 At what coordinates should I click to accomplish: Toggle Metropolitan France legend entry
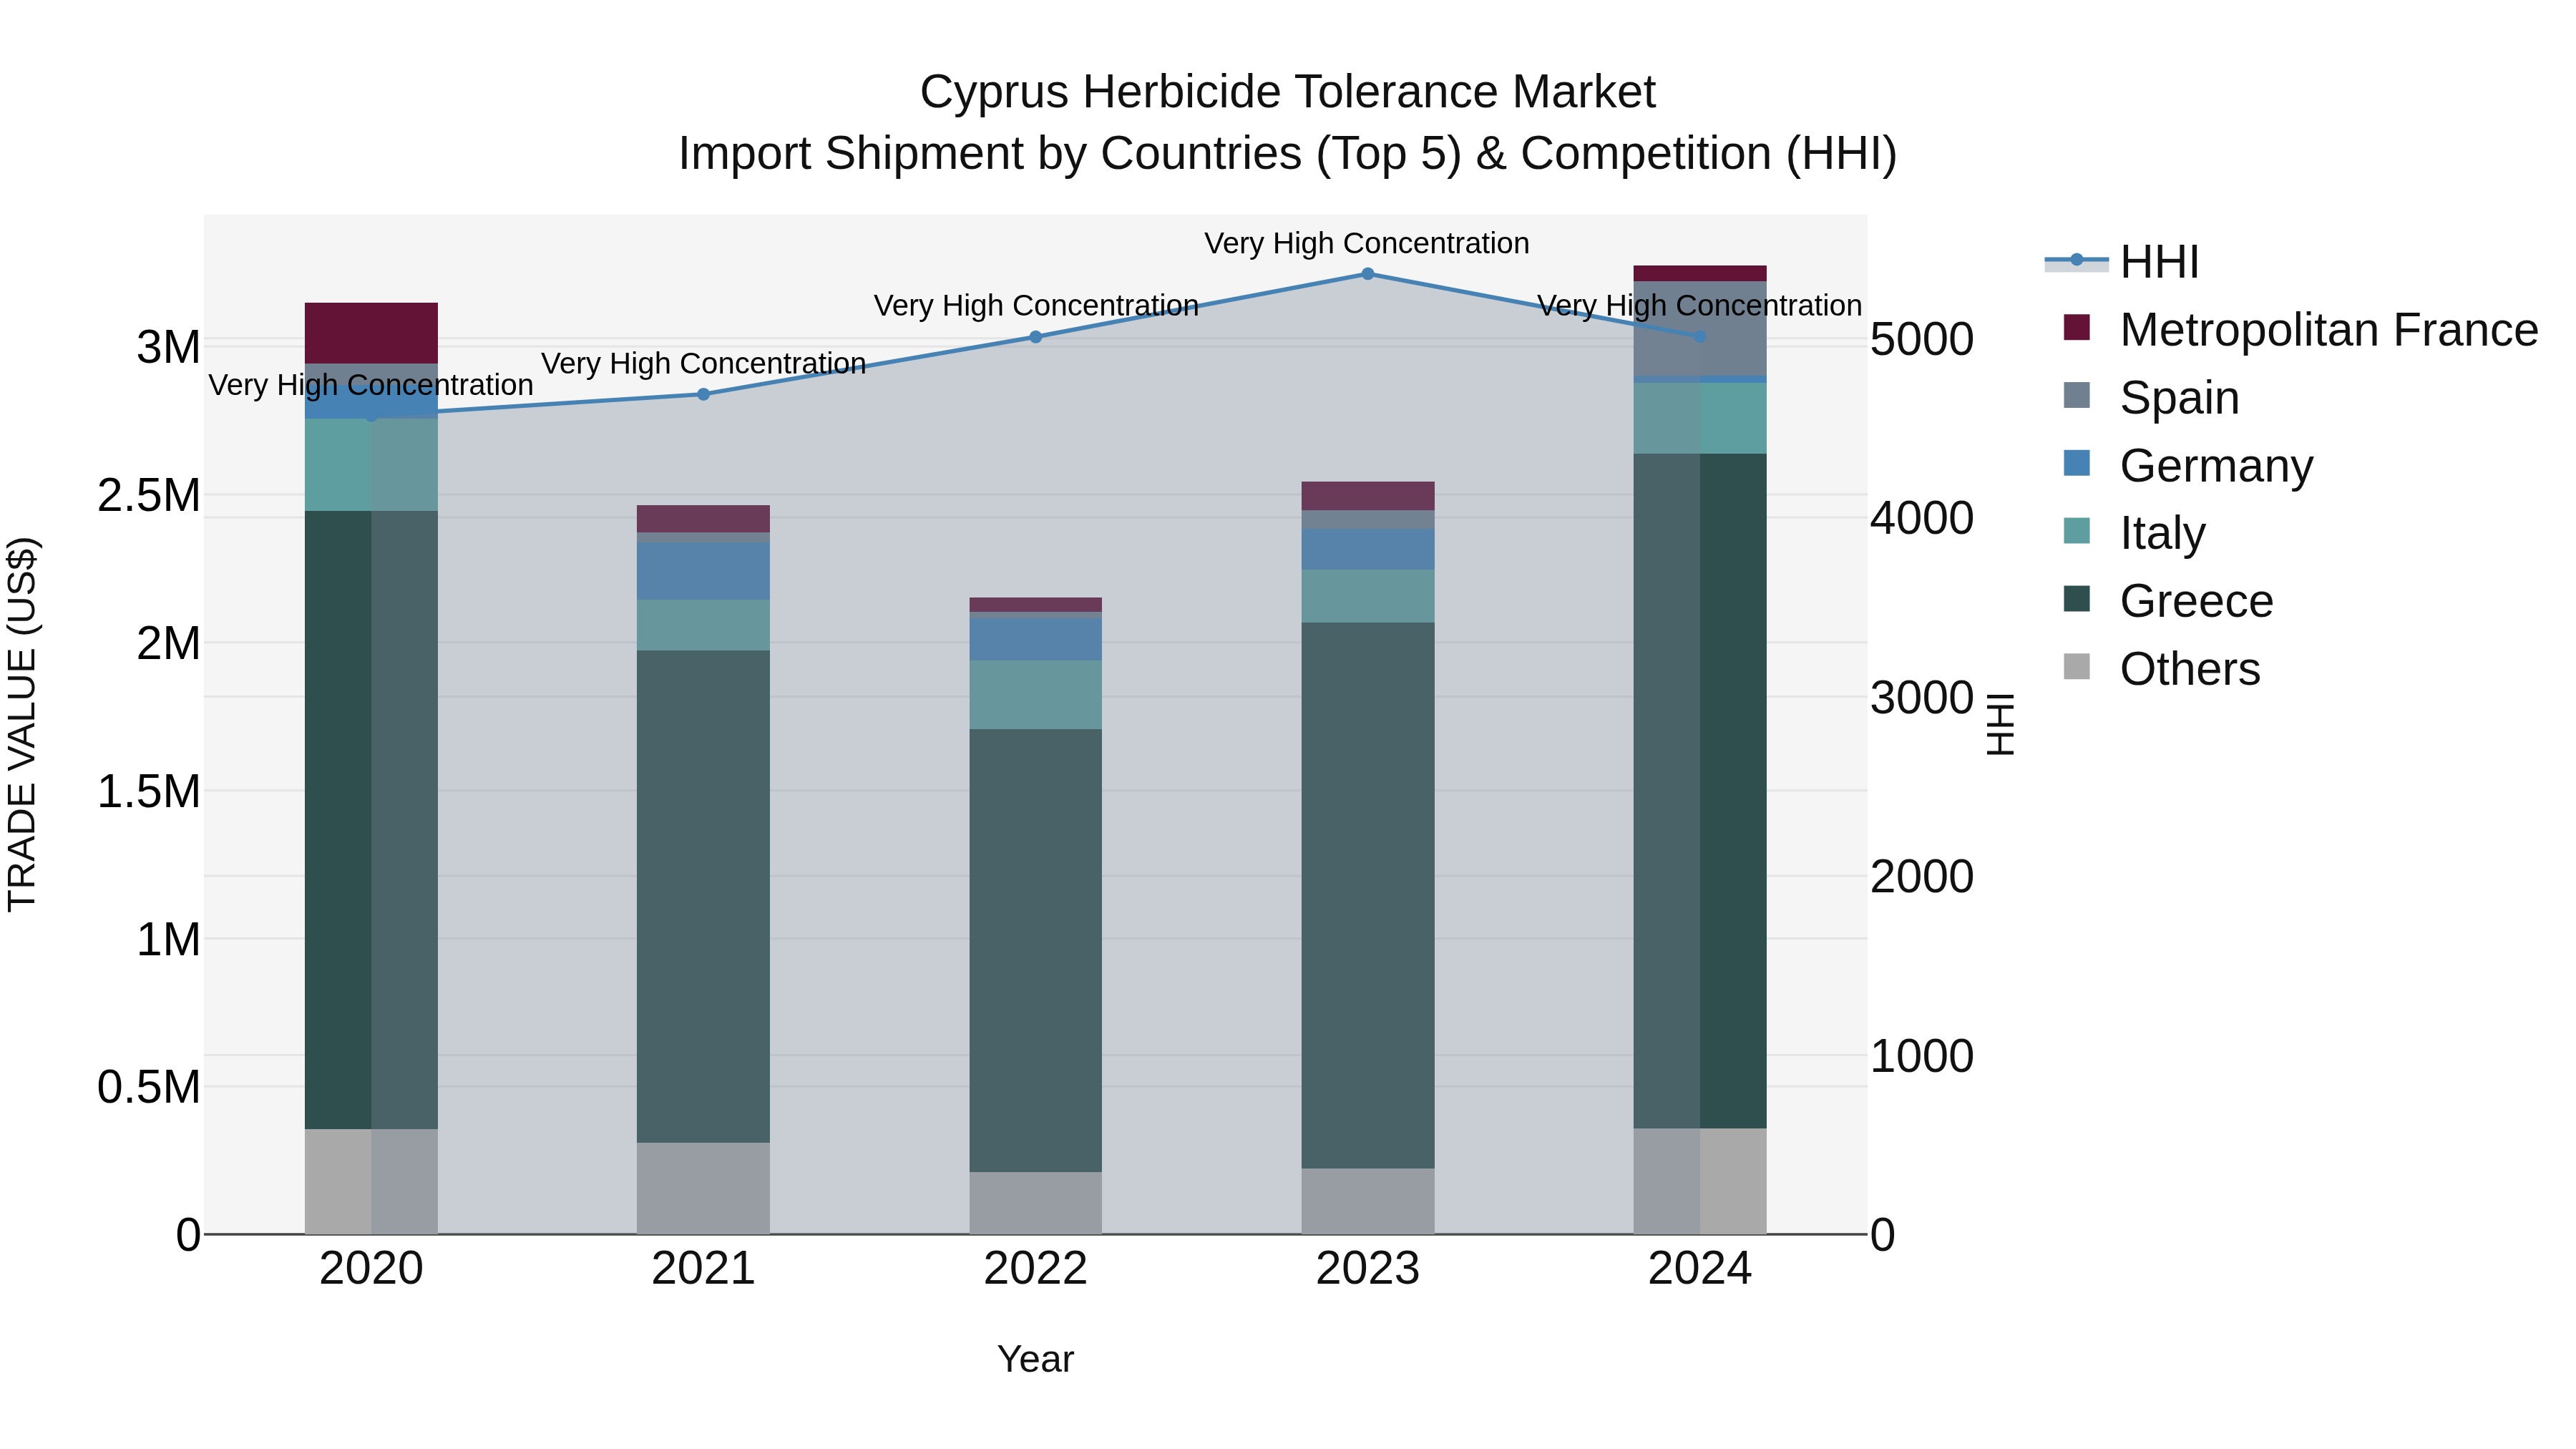pyautogui.click(x=2300, y=330)
